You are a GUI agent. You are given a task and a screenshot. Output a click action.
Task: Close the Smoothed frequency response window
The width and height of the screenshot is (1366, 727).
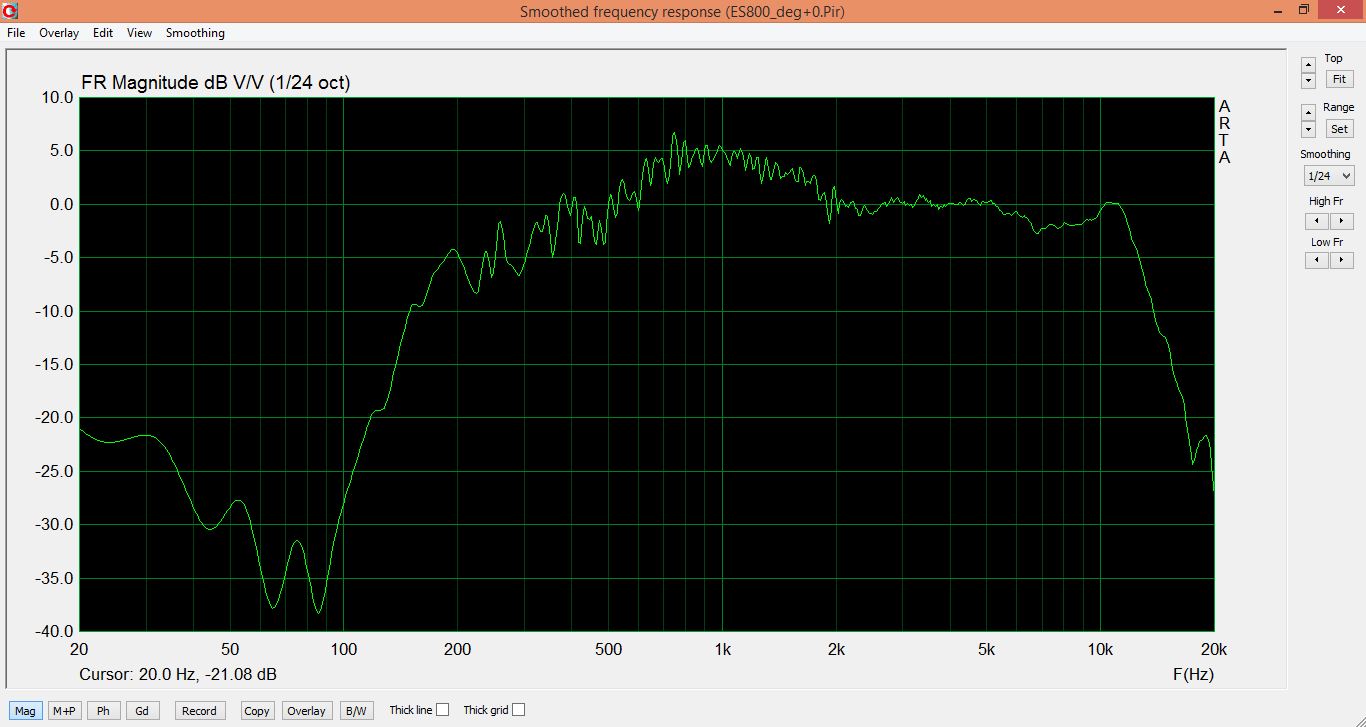(x=1340, y=10)
